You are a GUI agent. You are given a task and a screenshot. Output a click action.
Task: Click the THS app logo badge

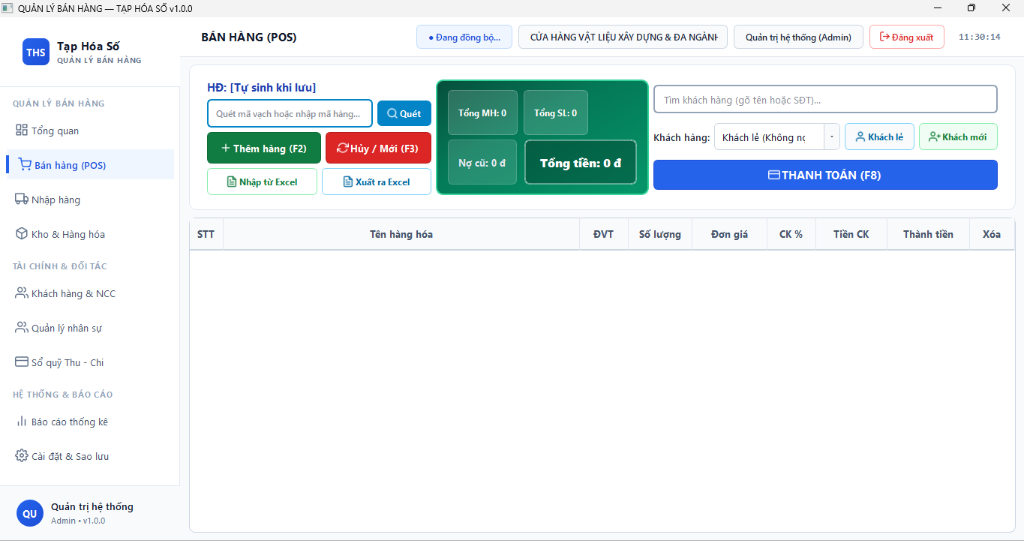[x=36, y=52]
